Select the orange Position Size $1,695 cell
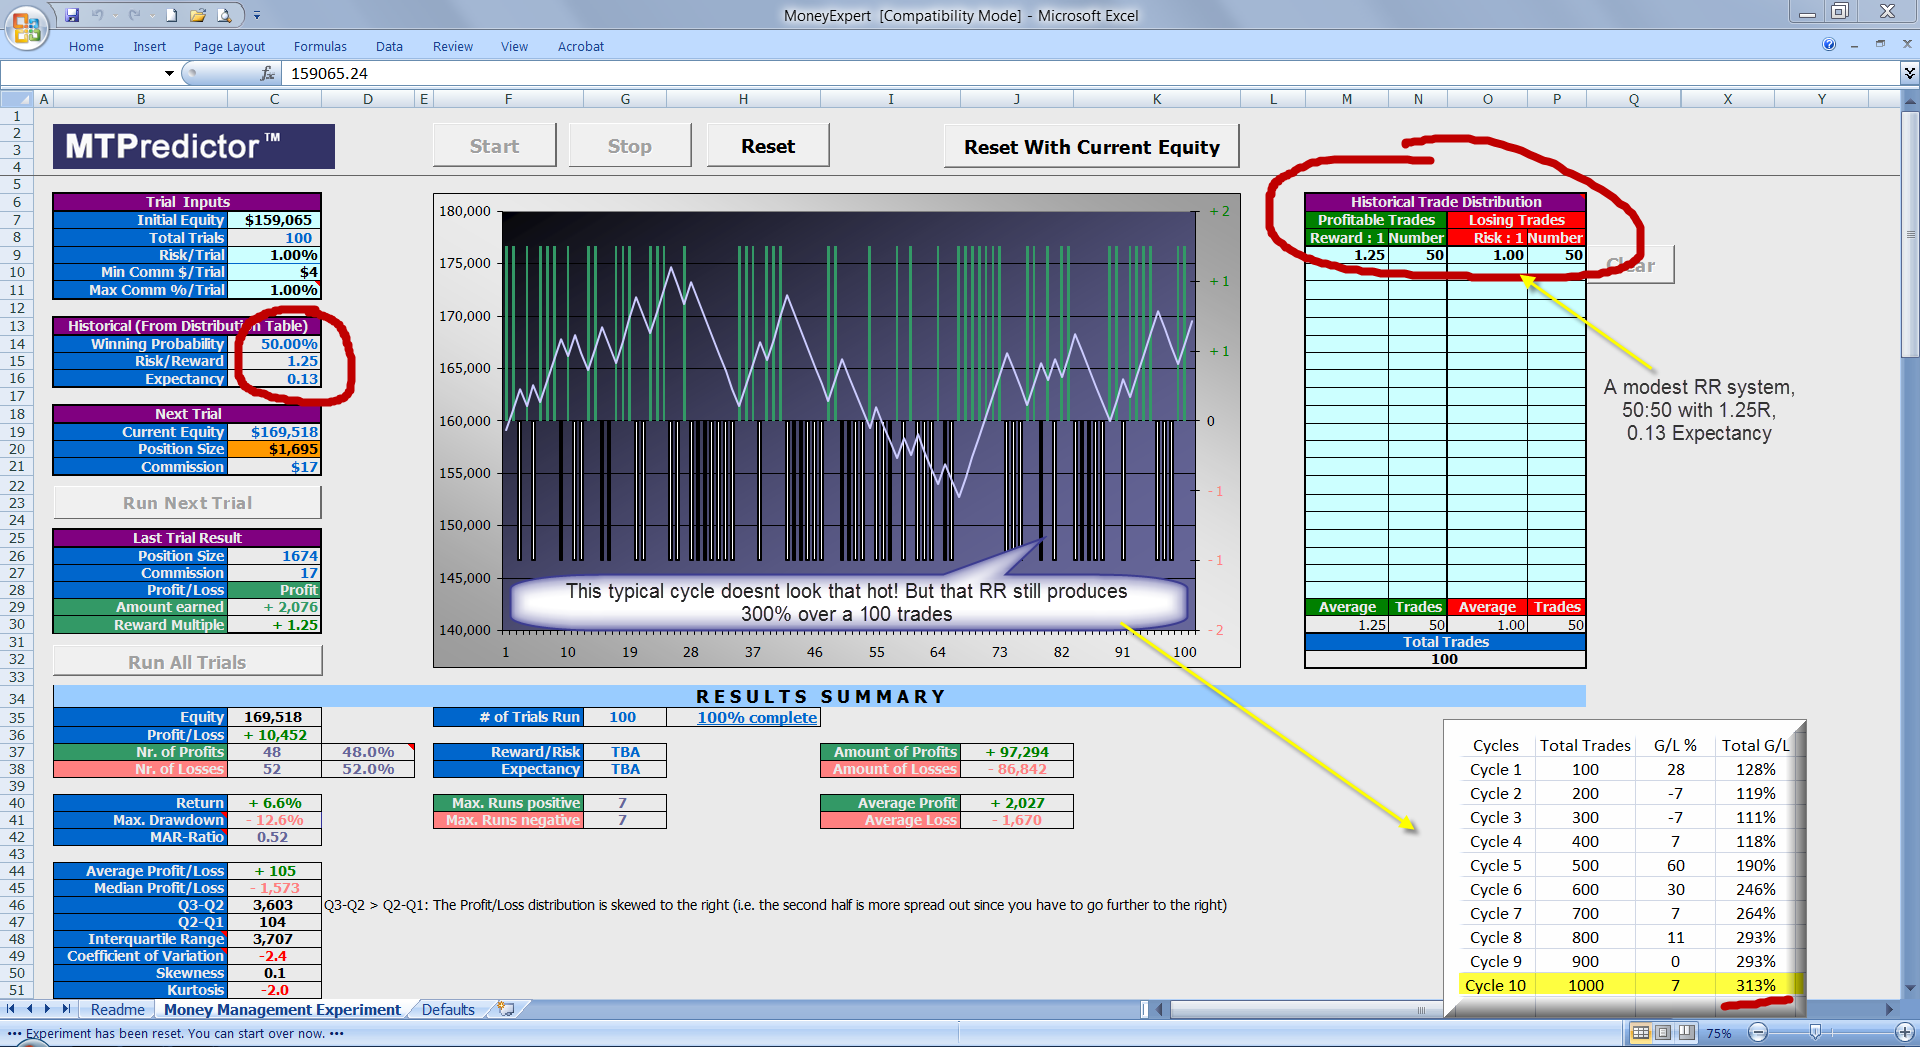 [x=274, y=449]
